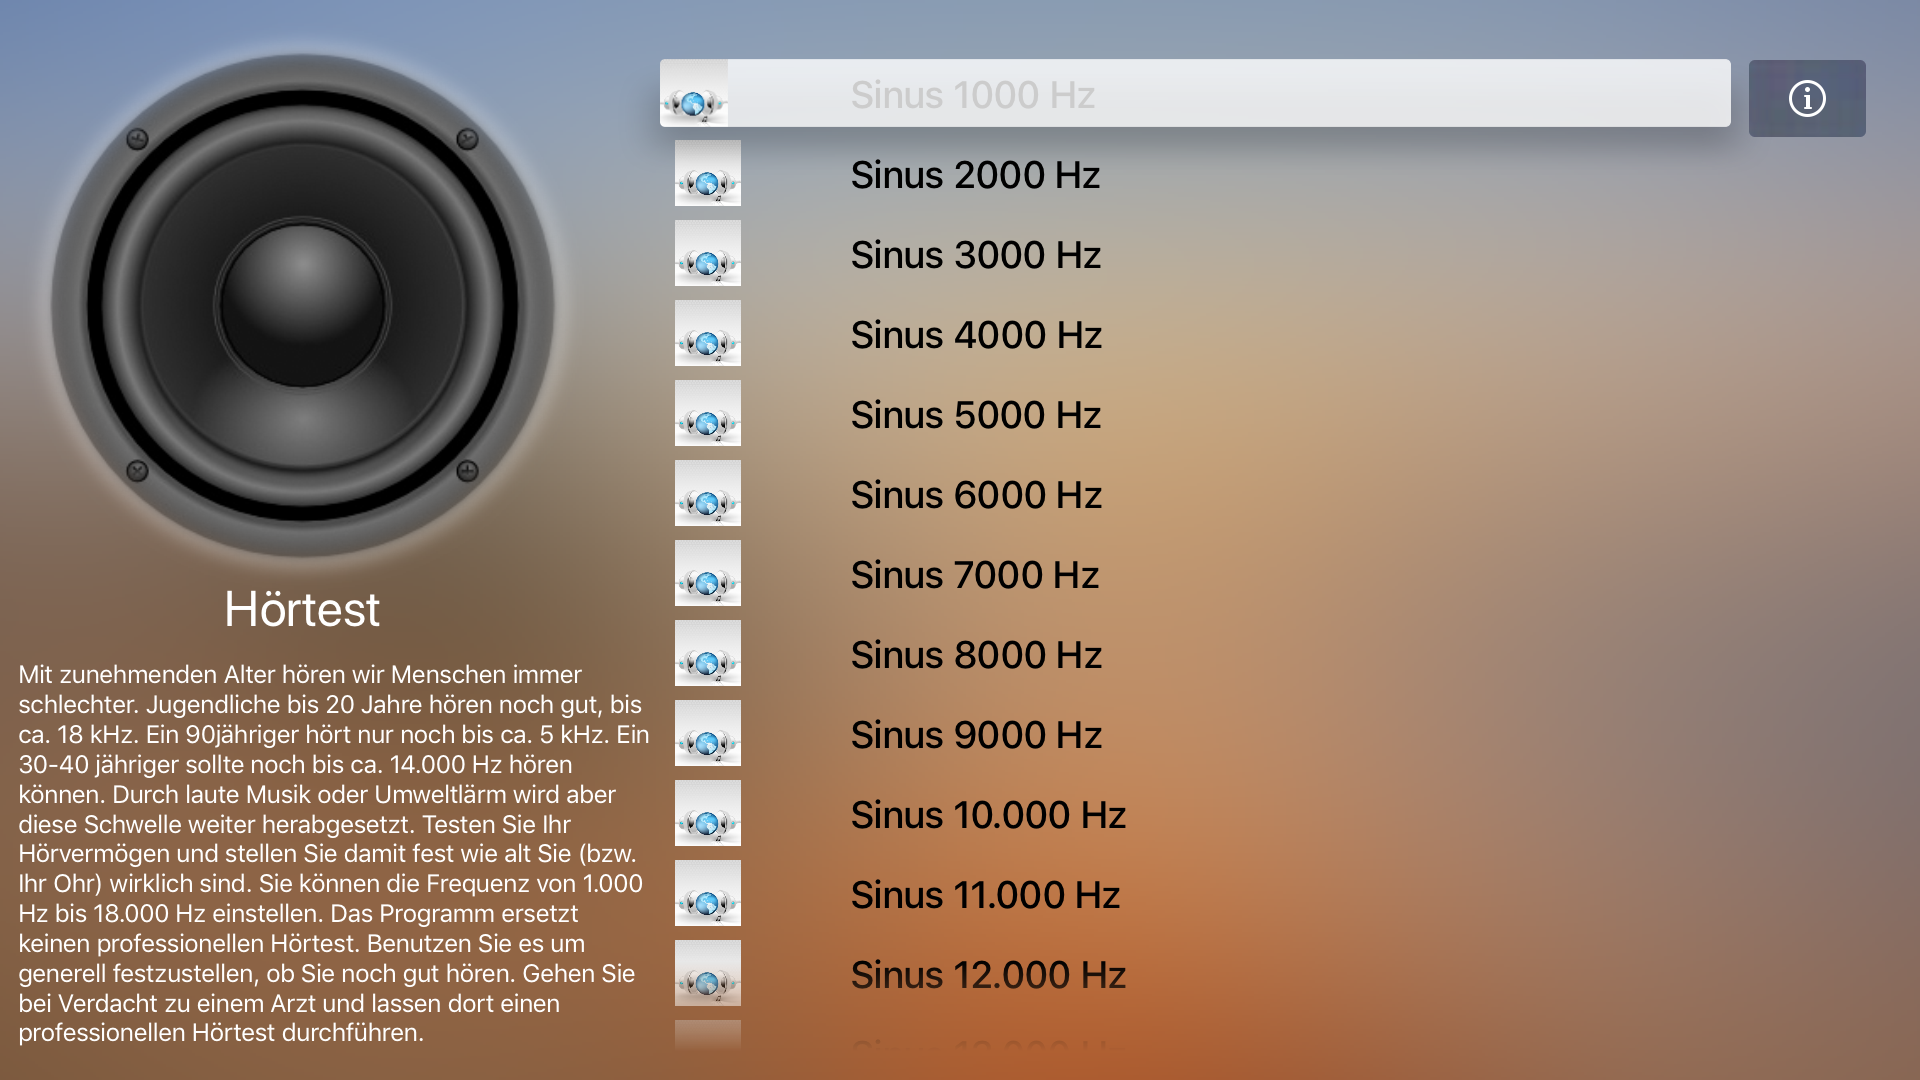The height and width of the screenshot is (1080, 1920).
Task: Open the info button
Action: [1807, 98]
